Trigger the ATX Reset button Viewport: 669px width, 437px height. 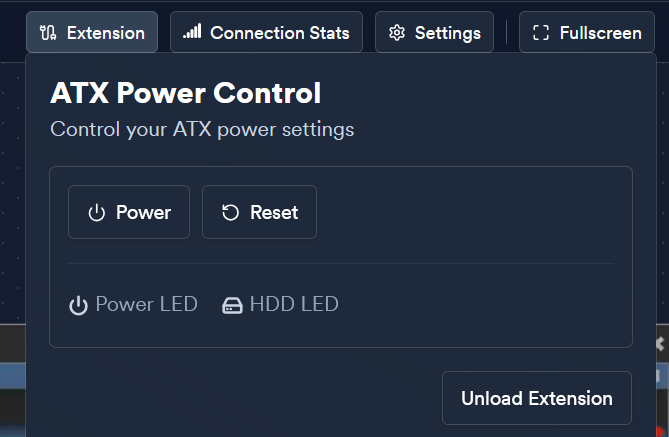[x=259, y=212]
